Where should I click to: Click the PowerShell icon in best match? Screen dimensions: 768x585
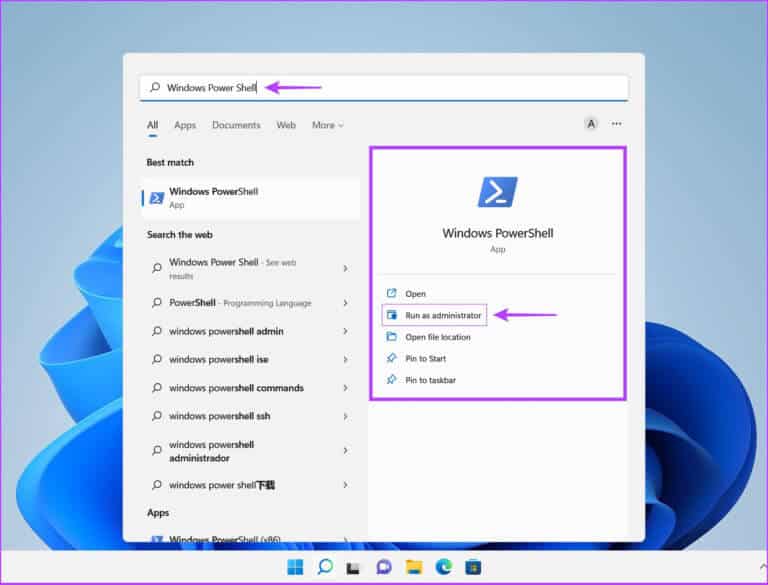[x=156, y=198]
